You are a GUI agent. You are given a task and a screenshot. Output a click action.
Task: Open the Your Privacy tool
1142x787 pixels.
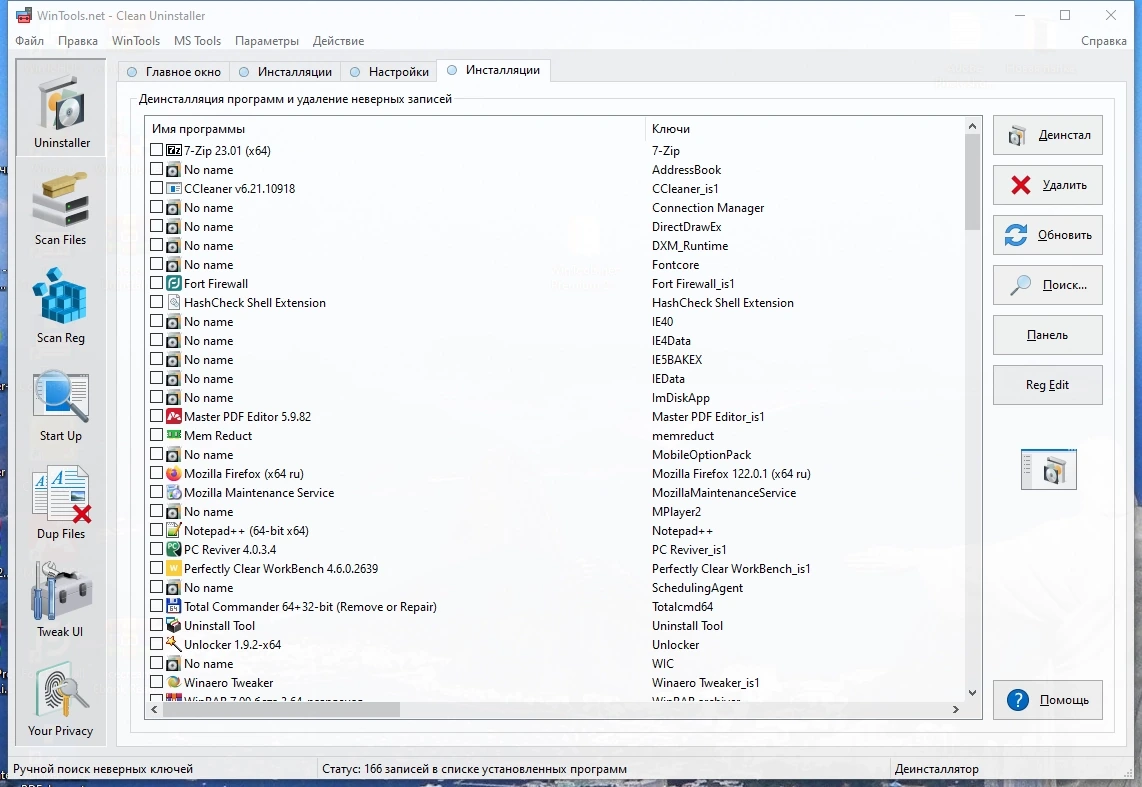coord(60,699)
